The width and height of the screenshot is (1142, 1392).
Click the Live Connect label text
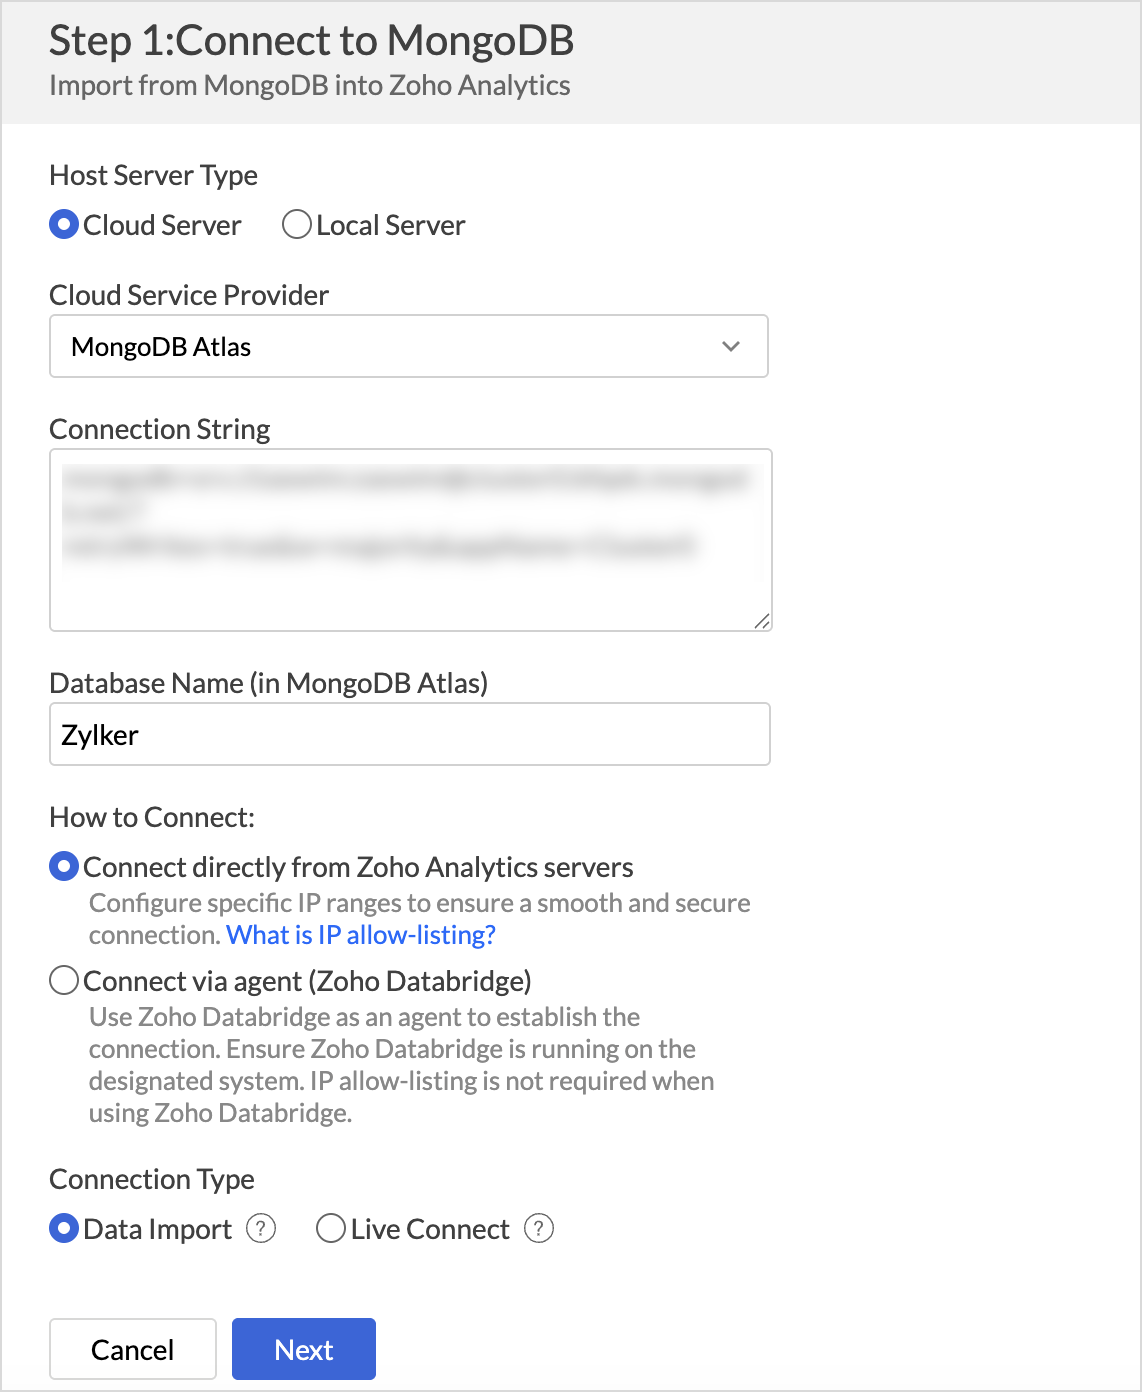click(x=430, y=1229)
